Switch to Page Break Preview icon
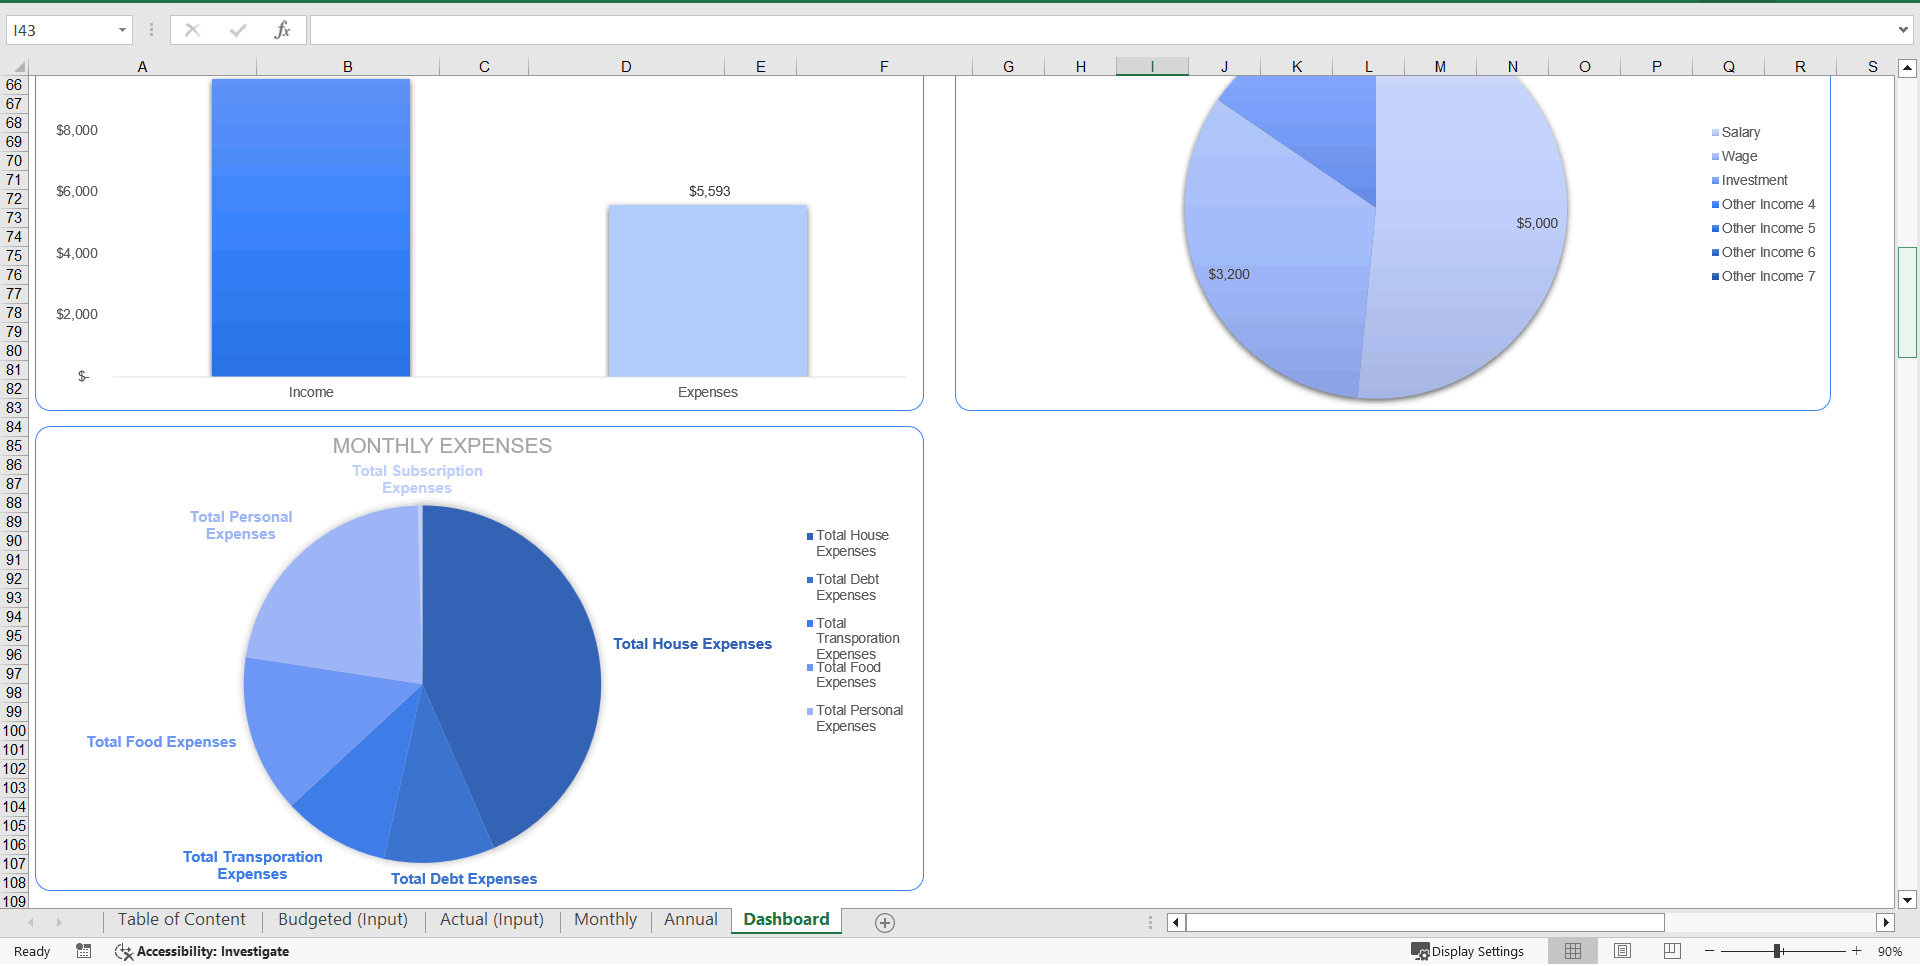This screenshot has width=1920, height=966. (x=1672, y=951)
